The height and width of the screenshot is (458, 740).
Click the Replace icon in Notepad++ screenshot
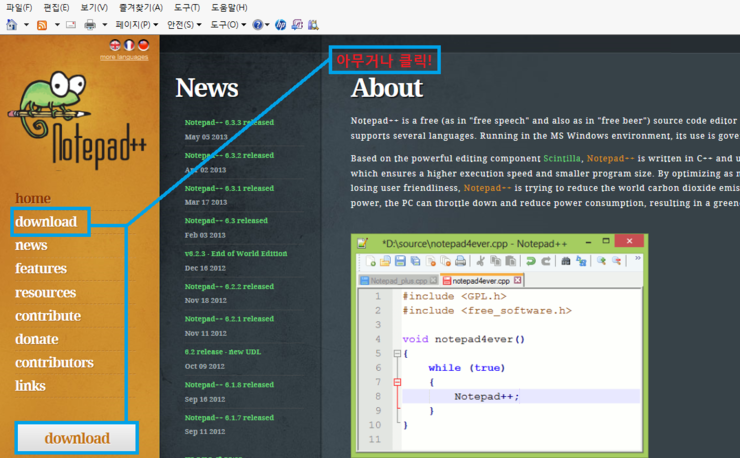tap(581, 261)
